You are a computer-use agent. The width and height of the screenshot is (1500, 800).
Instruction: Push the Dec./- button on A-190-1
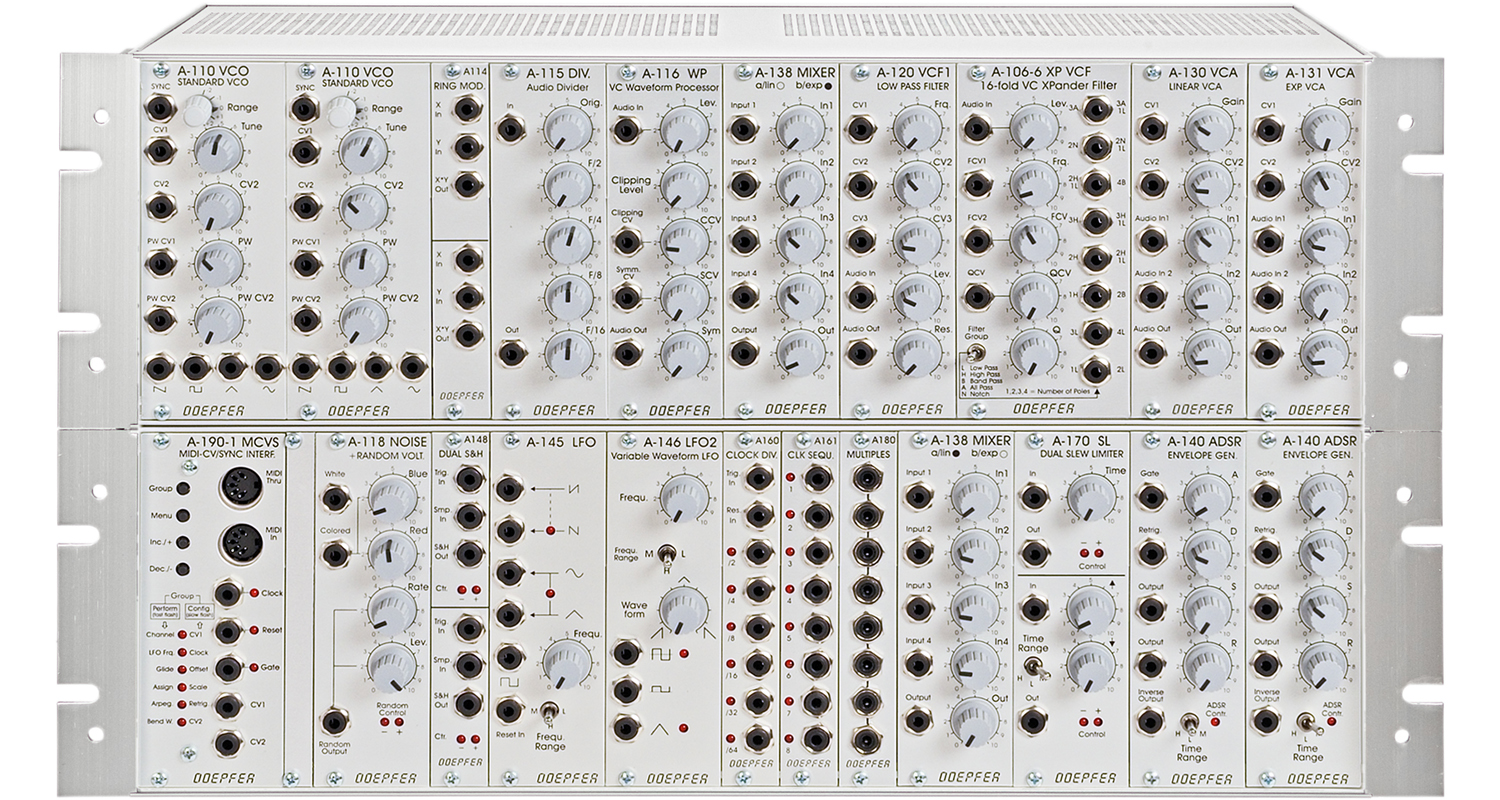(184, 569)
